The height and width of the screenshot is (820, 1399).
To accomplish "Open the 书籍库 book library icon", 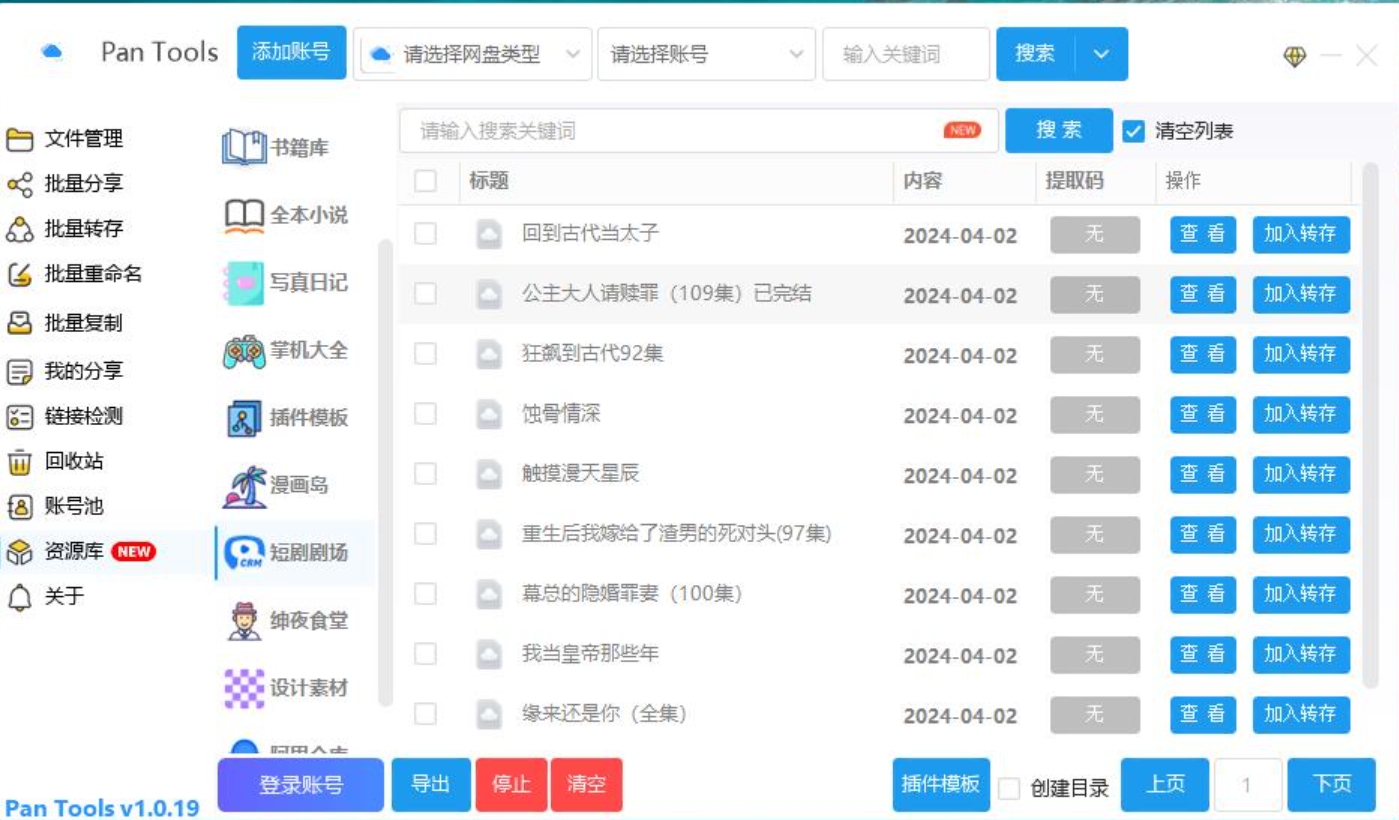I will tap(243, 148).
